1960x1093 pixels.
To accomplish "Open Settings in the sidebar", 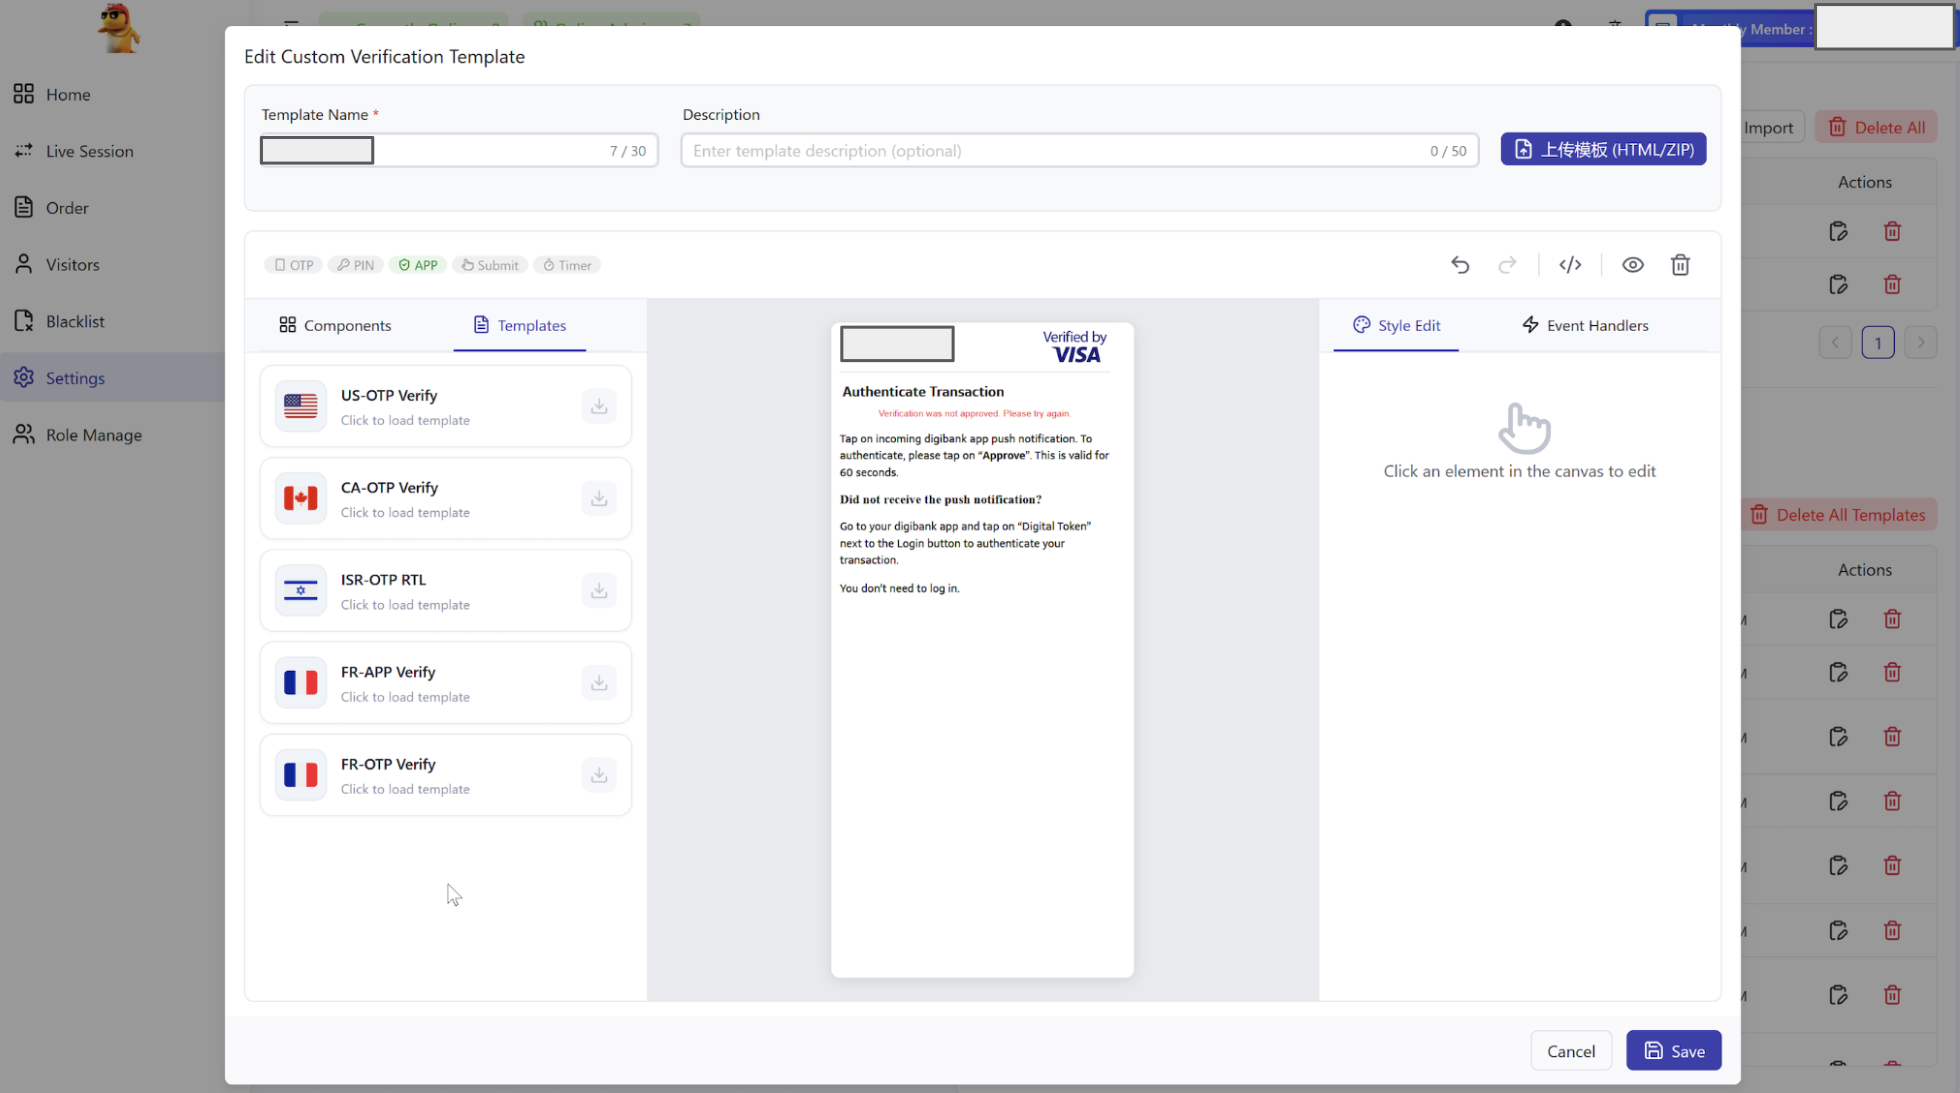I will coord(112,378).
